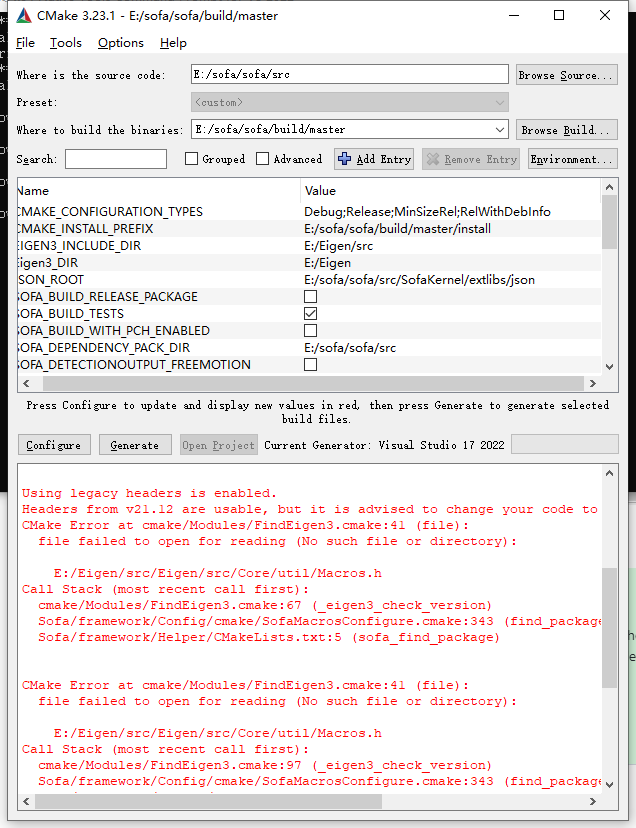Click the Sofa/framework/Helper/CMakeLists.txt:5 log line

click(269, 637)
